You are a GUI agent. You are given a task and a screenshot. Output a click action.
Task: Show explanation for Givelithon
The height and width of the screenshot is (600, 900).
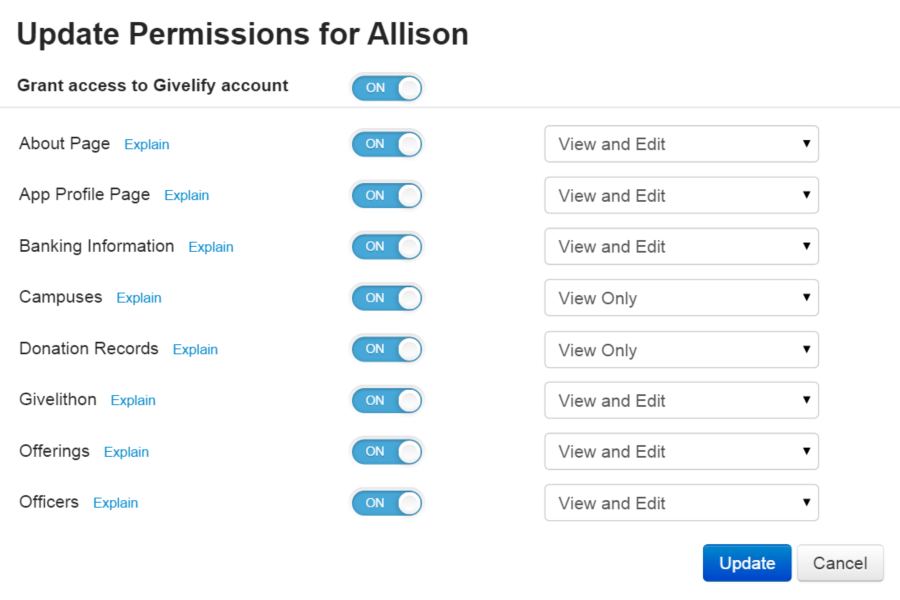[x=133, y=401]
